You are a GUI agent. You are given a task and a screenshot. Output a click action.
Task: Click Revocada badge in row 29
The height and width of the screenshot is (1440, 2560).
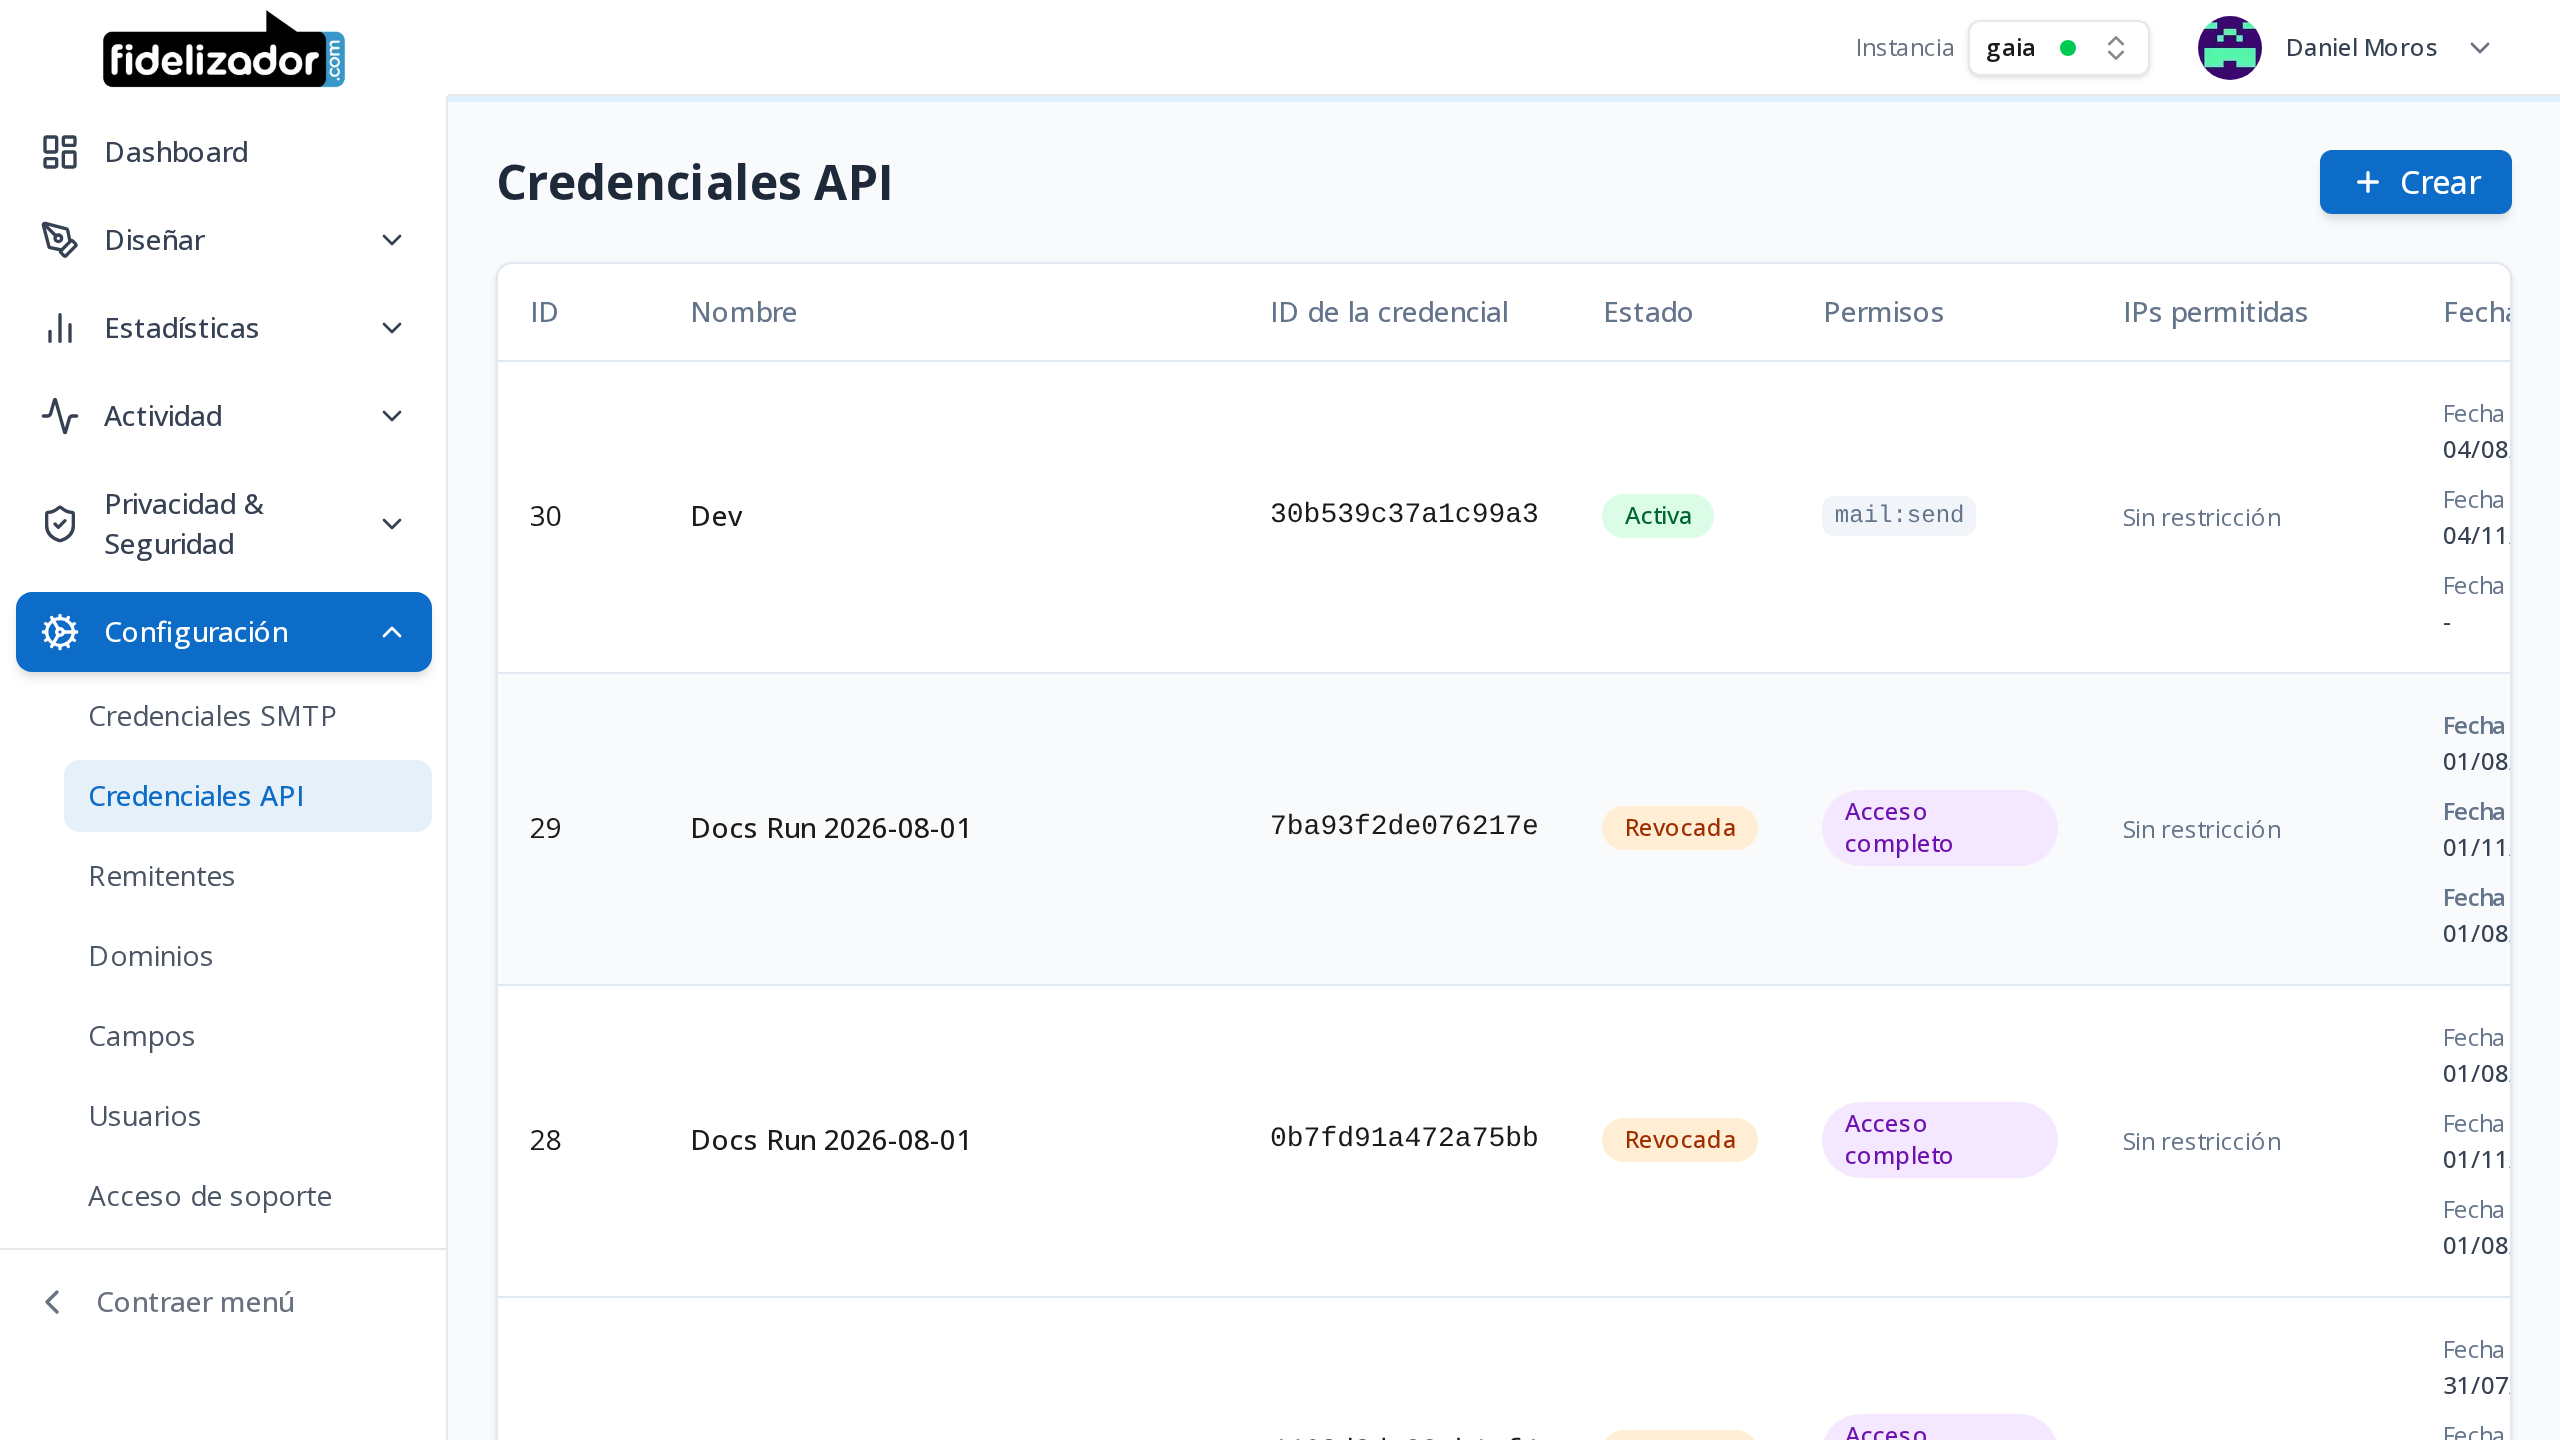[1679, 828]
